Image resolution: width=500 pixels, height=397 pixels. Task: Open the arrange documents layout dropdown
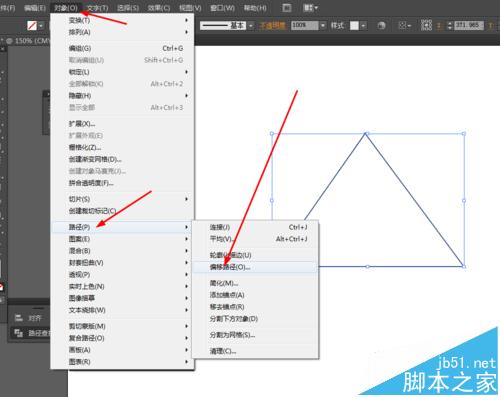[x=310, y=8]
